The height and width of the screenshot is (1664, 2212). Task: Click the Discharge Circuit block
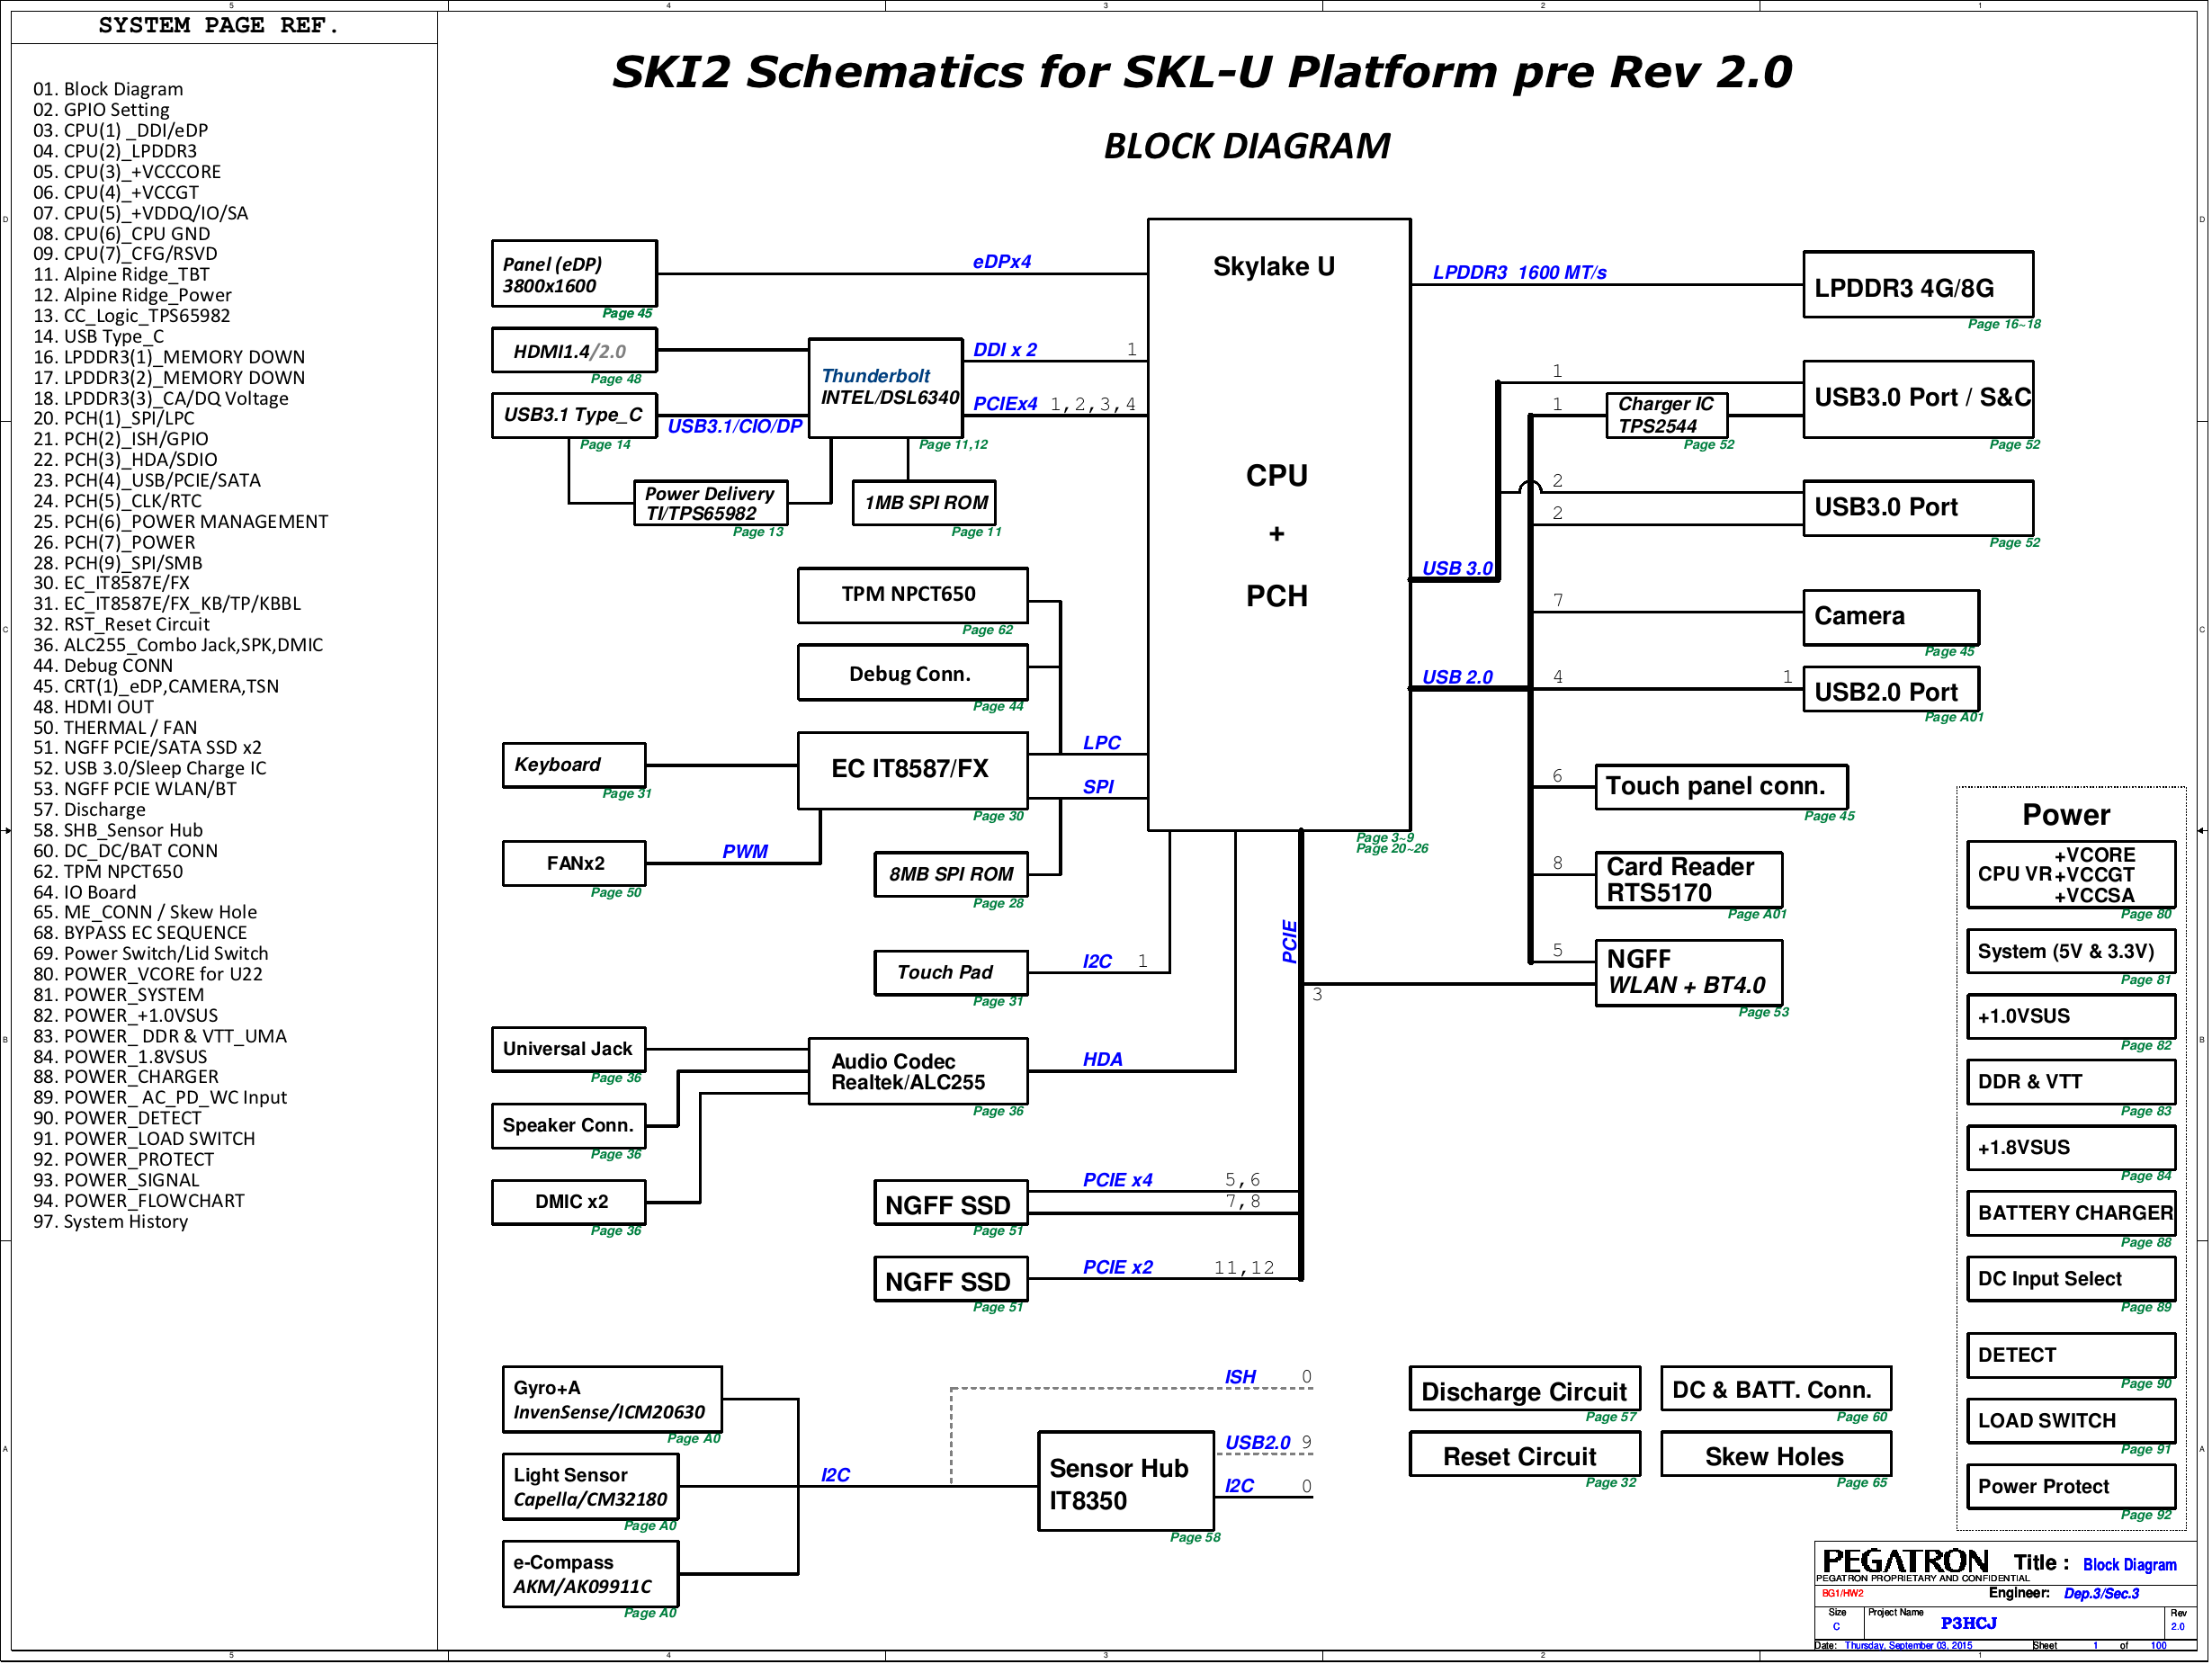pos(1523,1390)
